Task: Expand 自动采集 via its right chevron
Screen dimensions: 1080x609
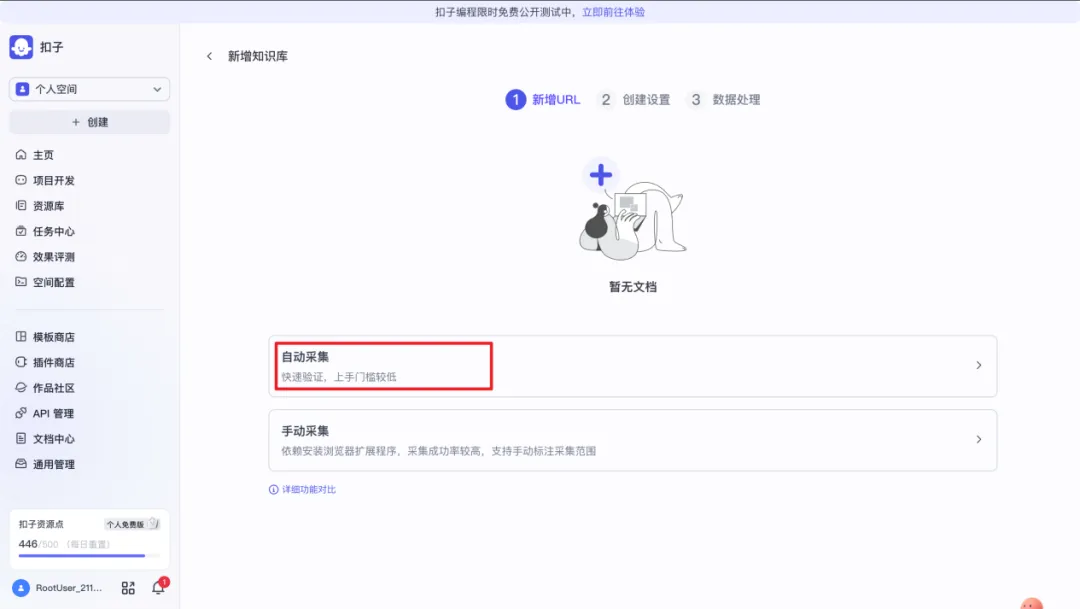Action: 978,365
